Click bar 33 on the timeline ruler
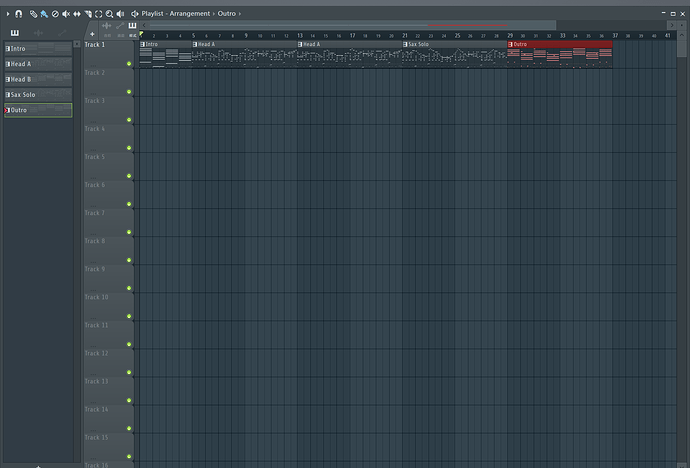This screenshot has height=468, width=690. [562, 36]
